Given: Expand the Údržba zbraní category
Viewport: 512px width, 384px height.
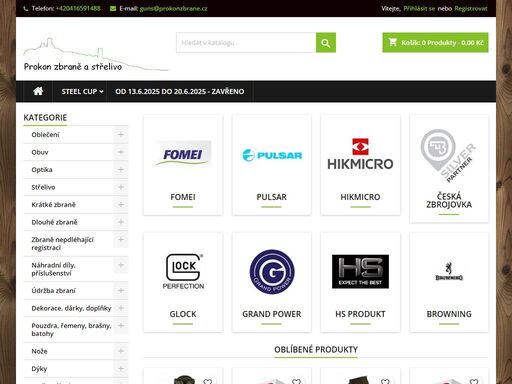Looking at the screenshot, I should (121, 291).
